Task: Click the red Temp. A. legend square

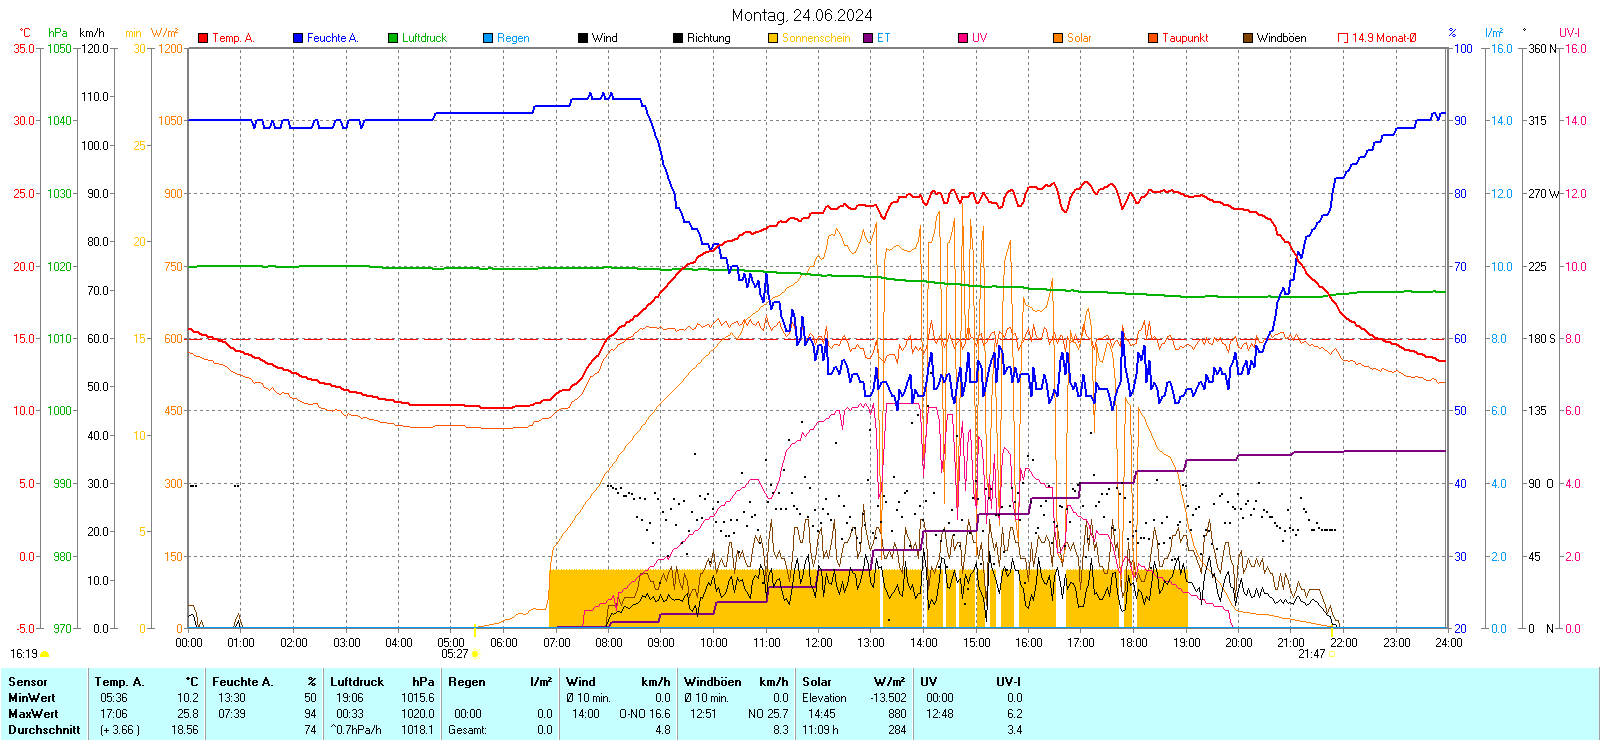Action: pyautogui.click(x=203, y=38)
